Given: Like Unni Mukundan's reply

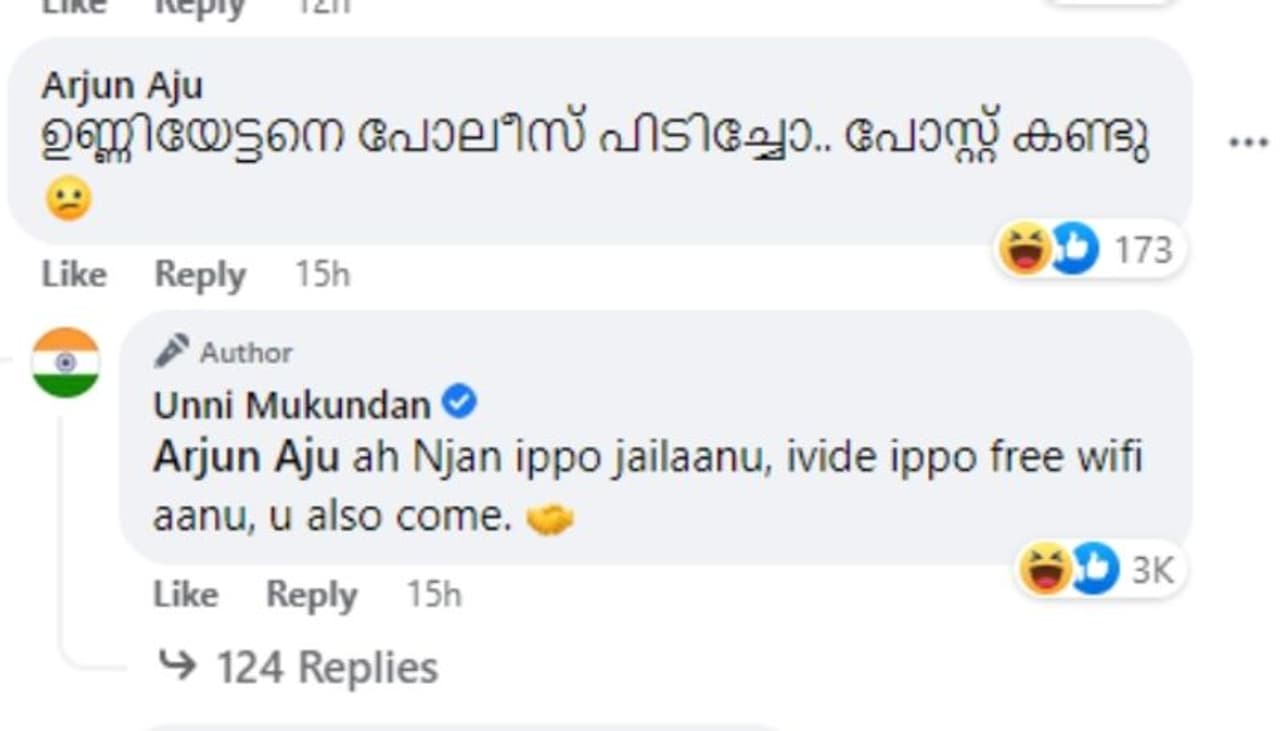Looking at the screenshot, I should 185,595.
